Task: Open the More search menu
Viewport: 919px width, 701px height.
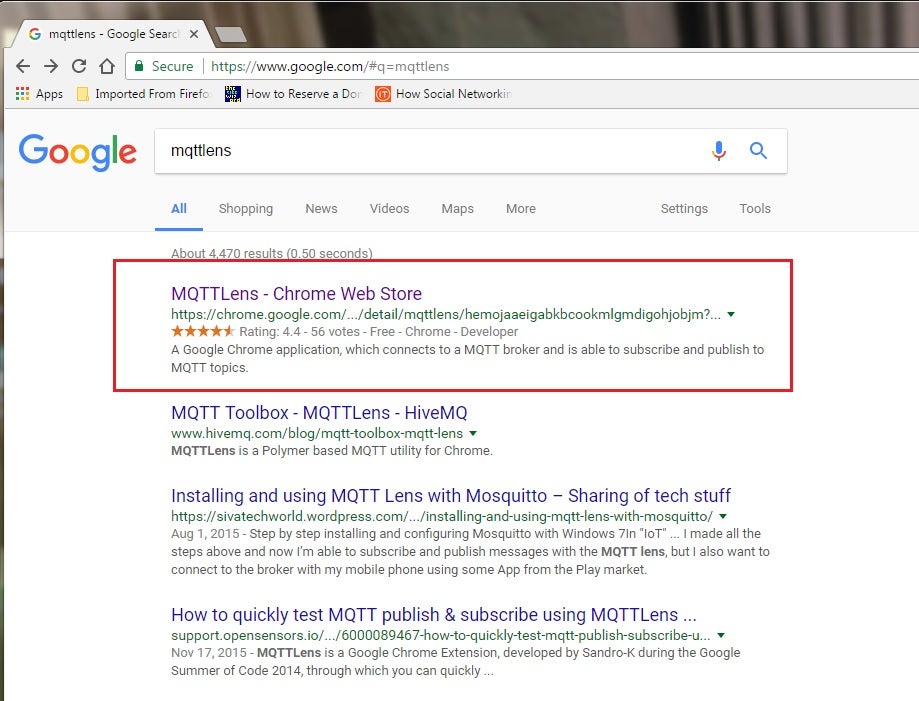Action: tap(520, 209)
